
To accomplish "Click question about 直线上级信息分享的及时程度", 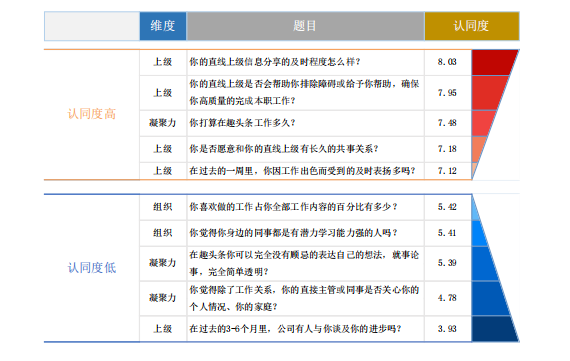I will click(275, 62).
